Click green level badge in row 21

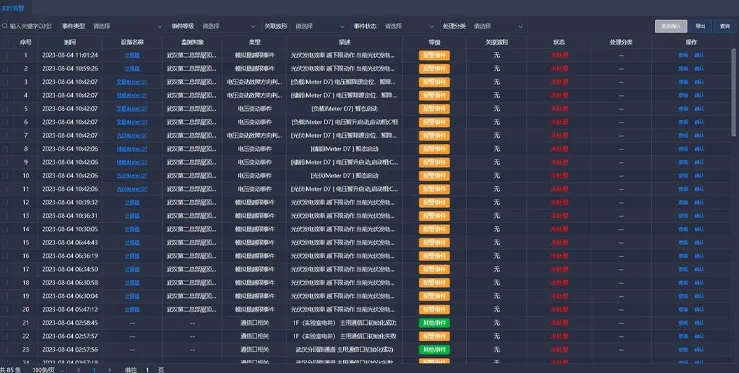(434, 323)
